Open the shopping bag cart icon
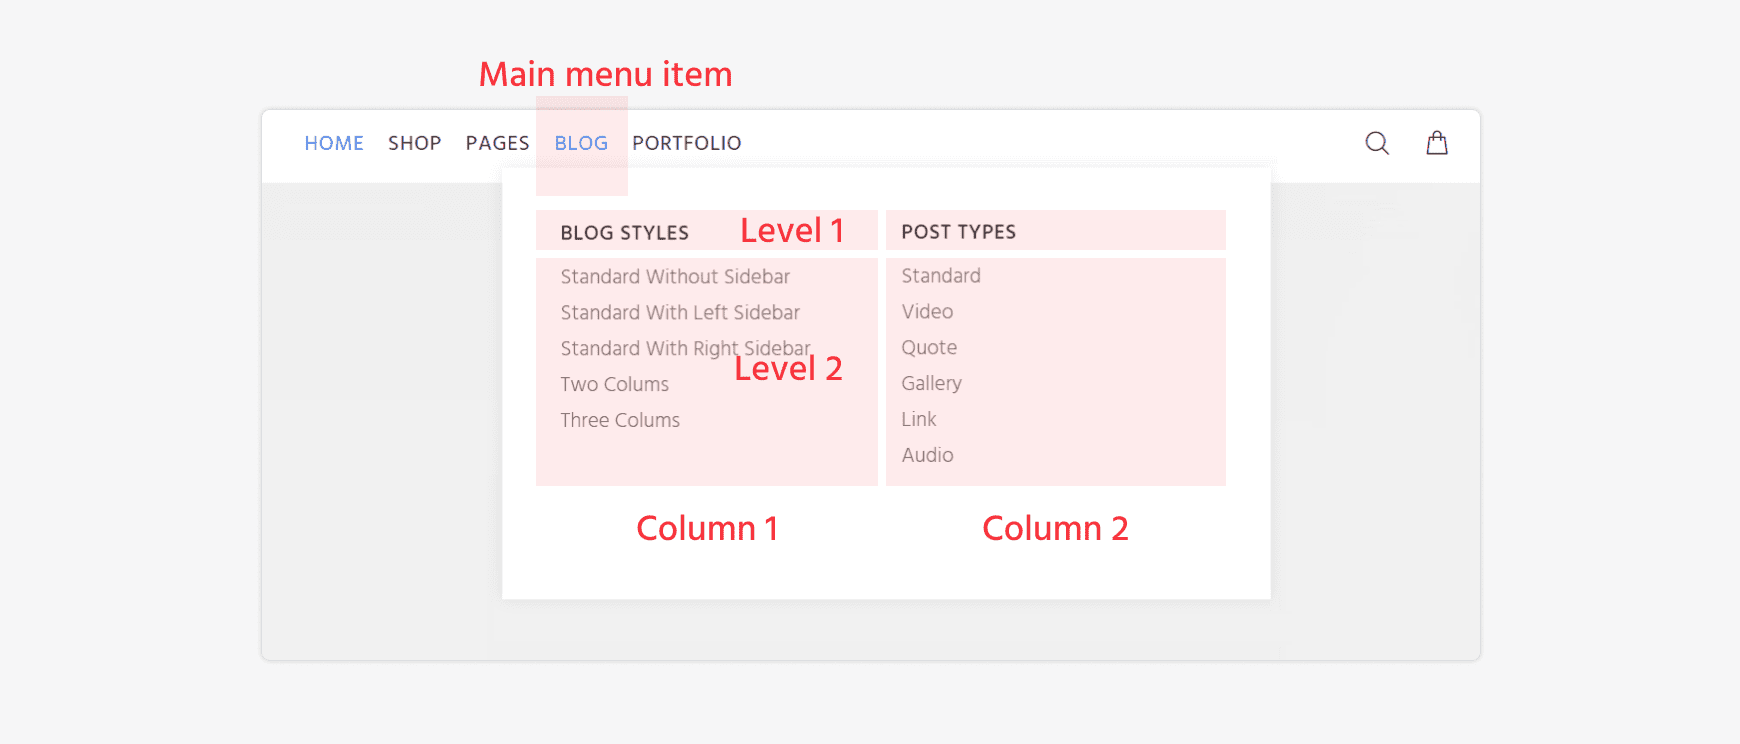This screenshot has height=744, width=1740. 1437,143
